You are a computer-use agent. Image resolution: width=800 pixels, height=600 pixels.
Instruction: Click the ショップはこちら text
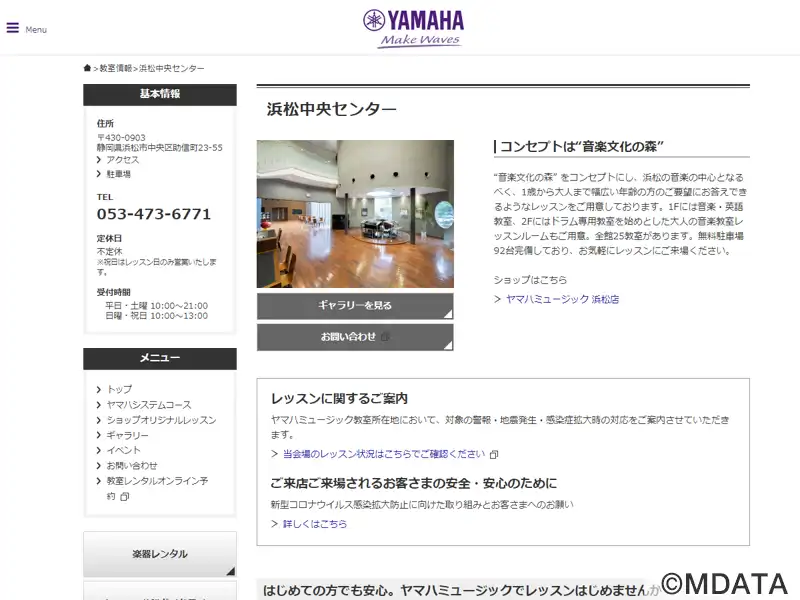coord(530,280)
